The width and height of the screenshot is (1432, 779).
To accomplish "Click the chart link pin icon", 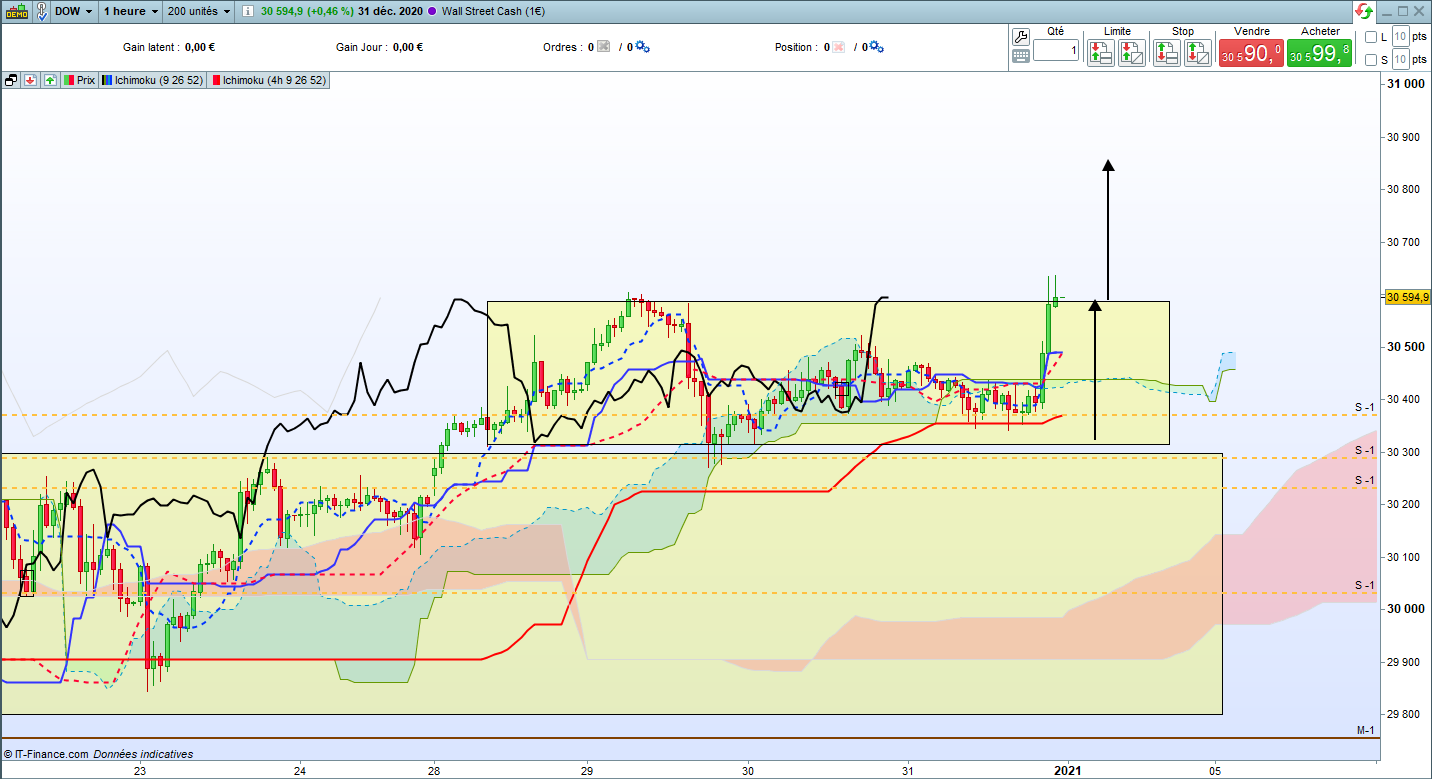I will (41, 11).
